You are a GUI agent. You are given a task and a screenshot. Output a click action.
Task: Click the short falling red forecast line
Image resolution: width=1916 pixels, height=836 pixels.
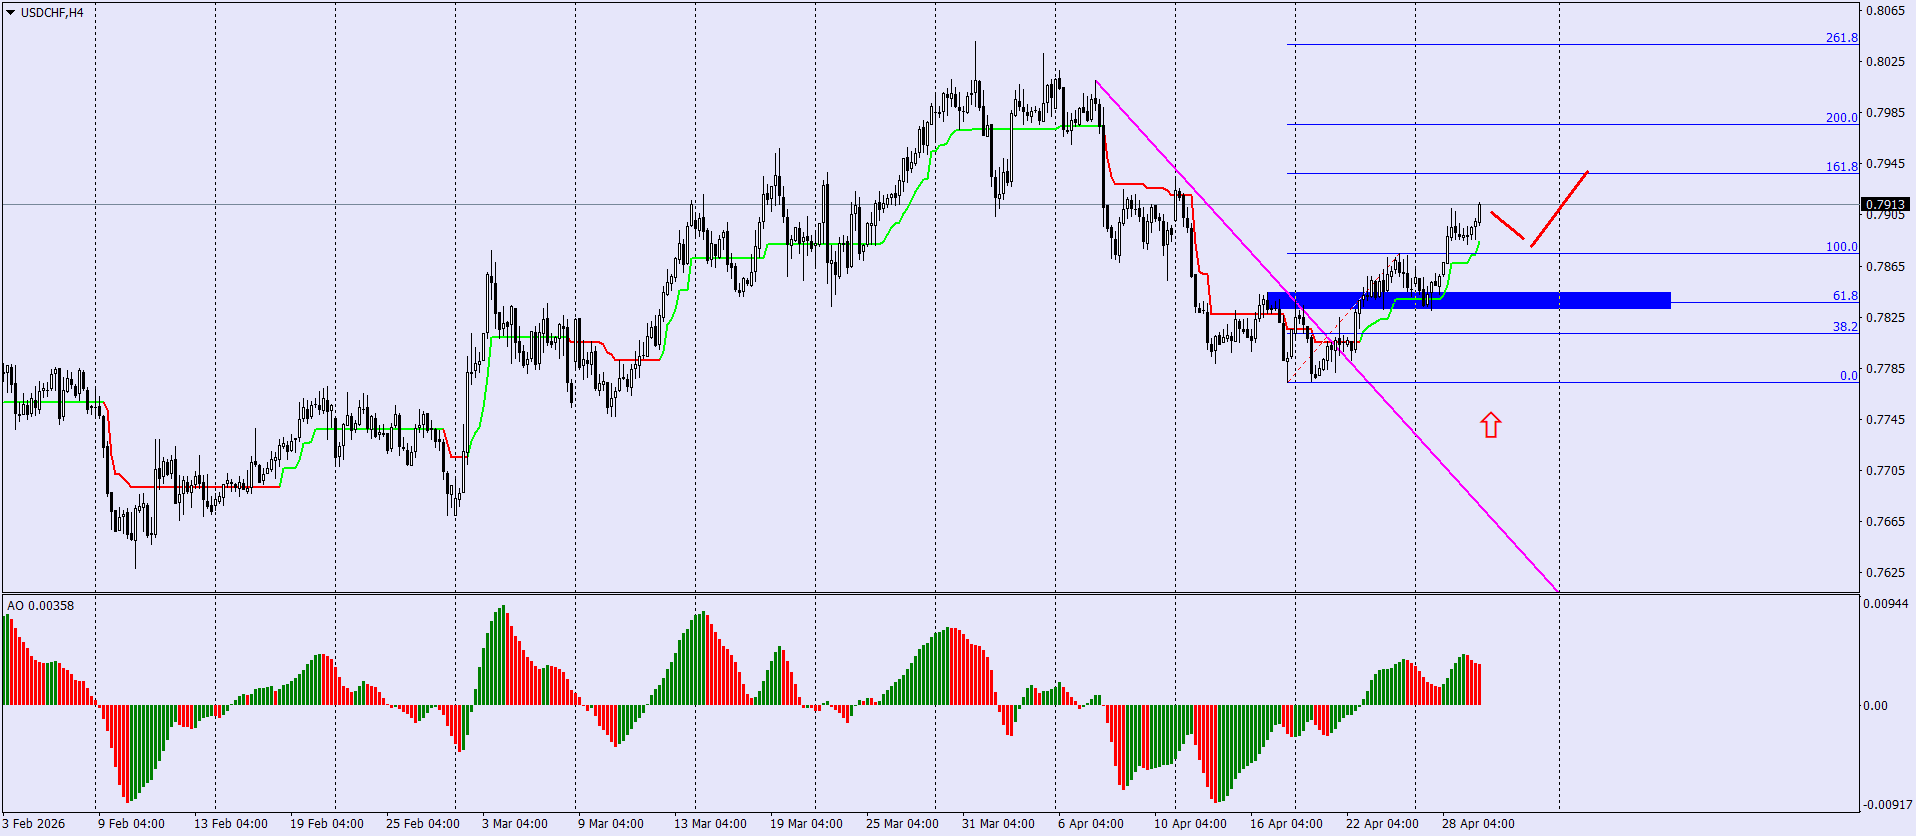click(1508, 226)
